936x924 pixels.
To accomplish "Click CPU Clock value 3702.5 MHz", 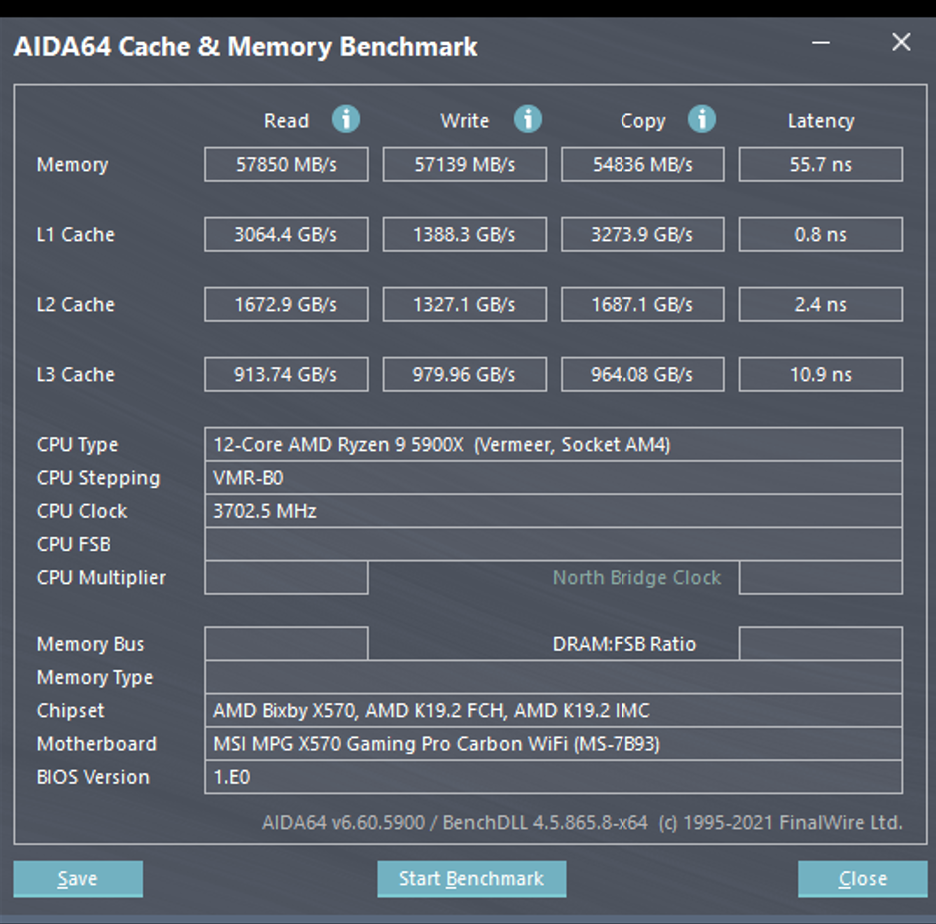I will tap(553, 511).
